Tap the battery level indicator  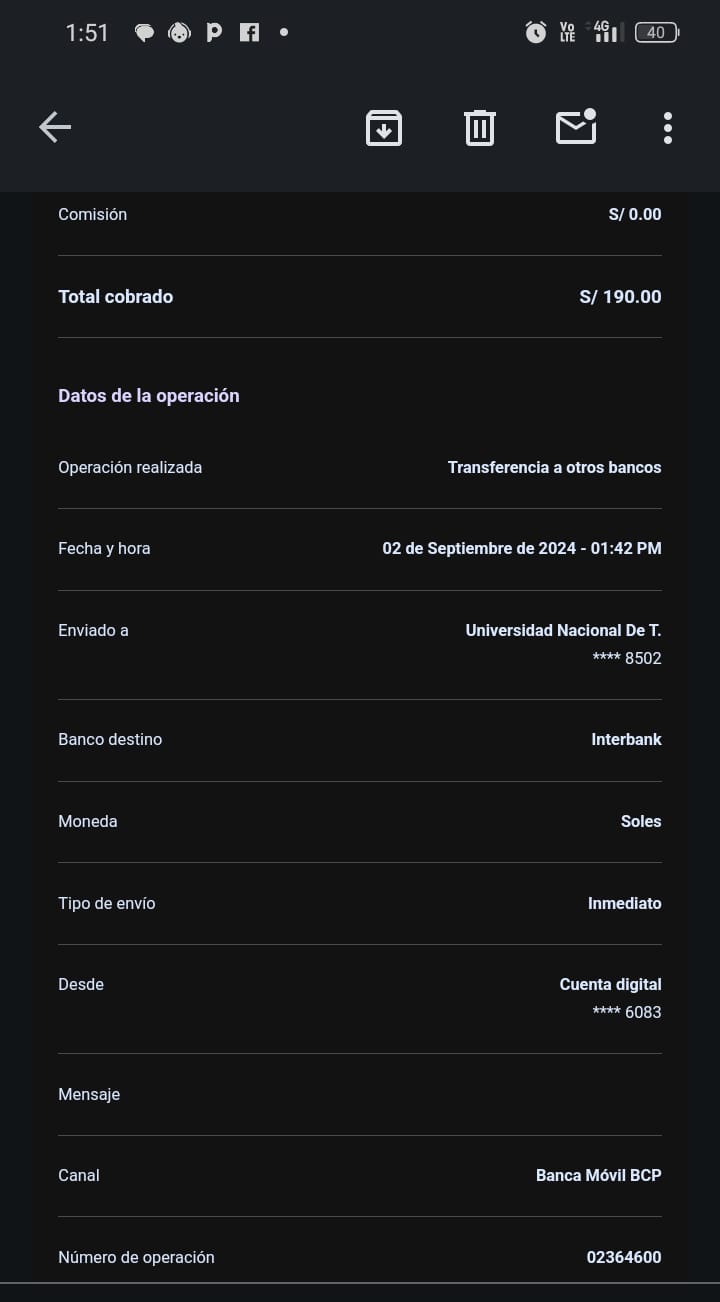pos(656,32)
